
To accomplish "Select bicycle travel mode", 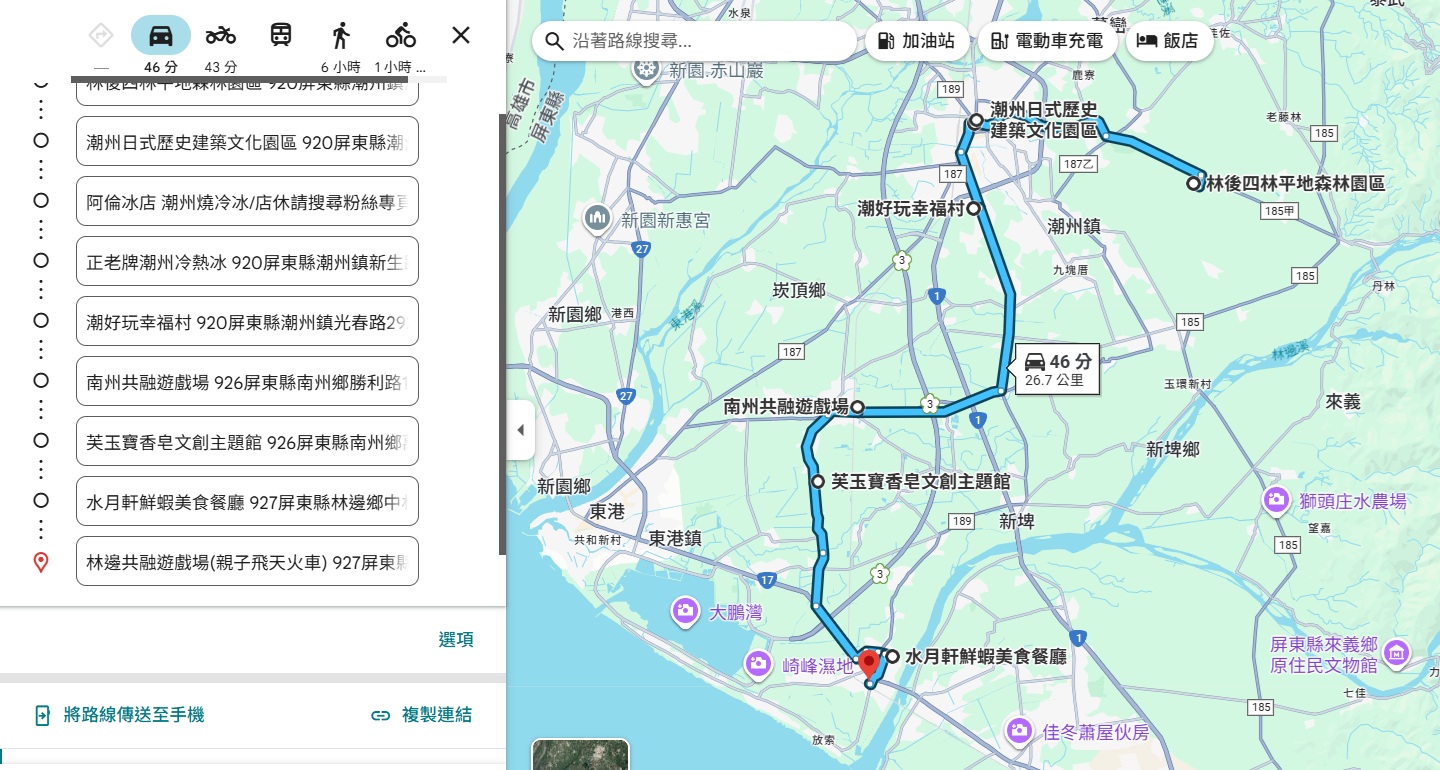I will point(401,36).
